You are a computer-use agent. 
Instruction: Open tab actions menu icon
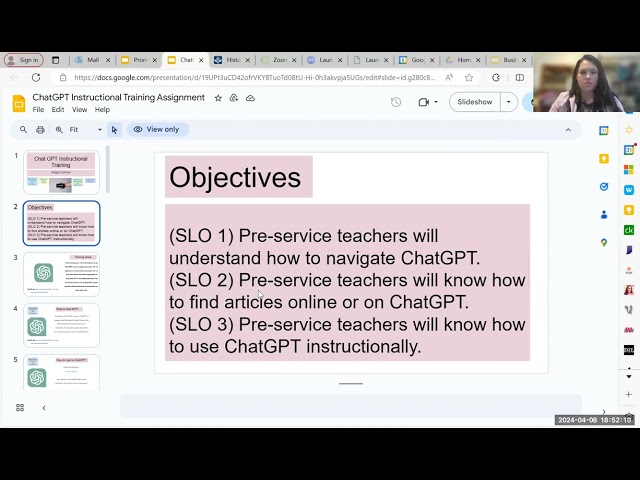click(56, 60)
